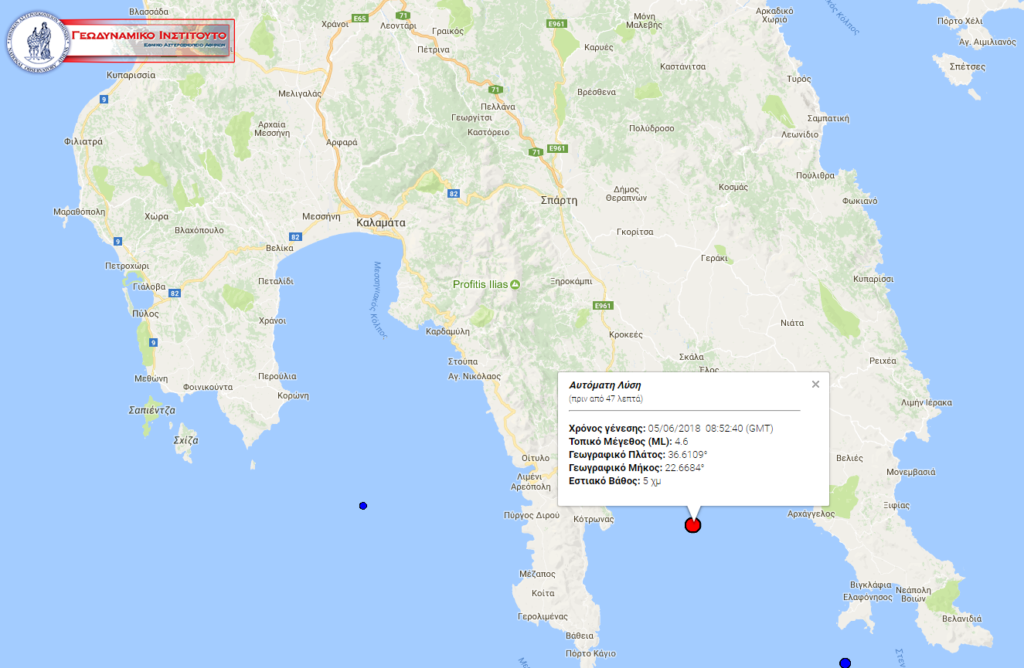
Task: Click the 82 road shield near Μεσσήνη
Action: point(295,237)
